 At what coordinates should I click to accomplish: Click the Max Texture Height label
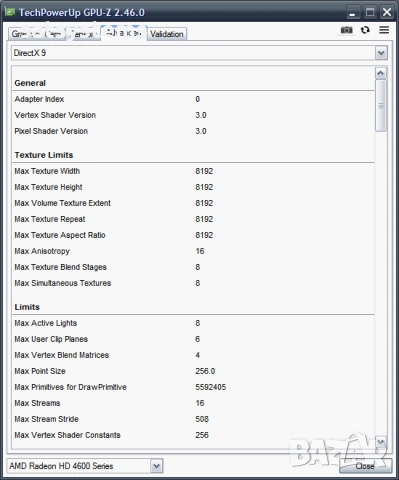(48, 187)
